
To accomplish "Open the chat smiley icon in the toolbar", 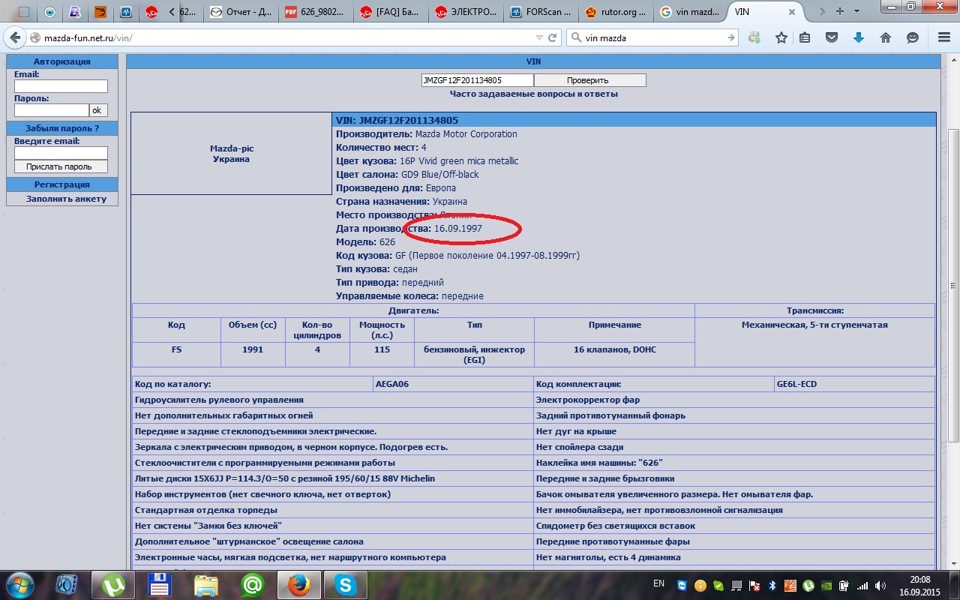I will point(912,37).
